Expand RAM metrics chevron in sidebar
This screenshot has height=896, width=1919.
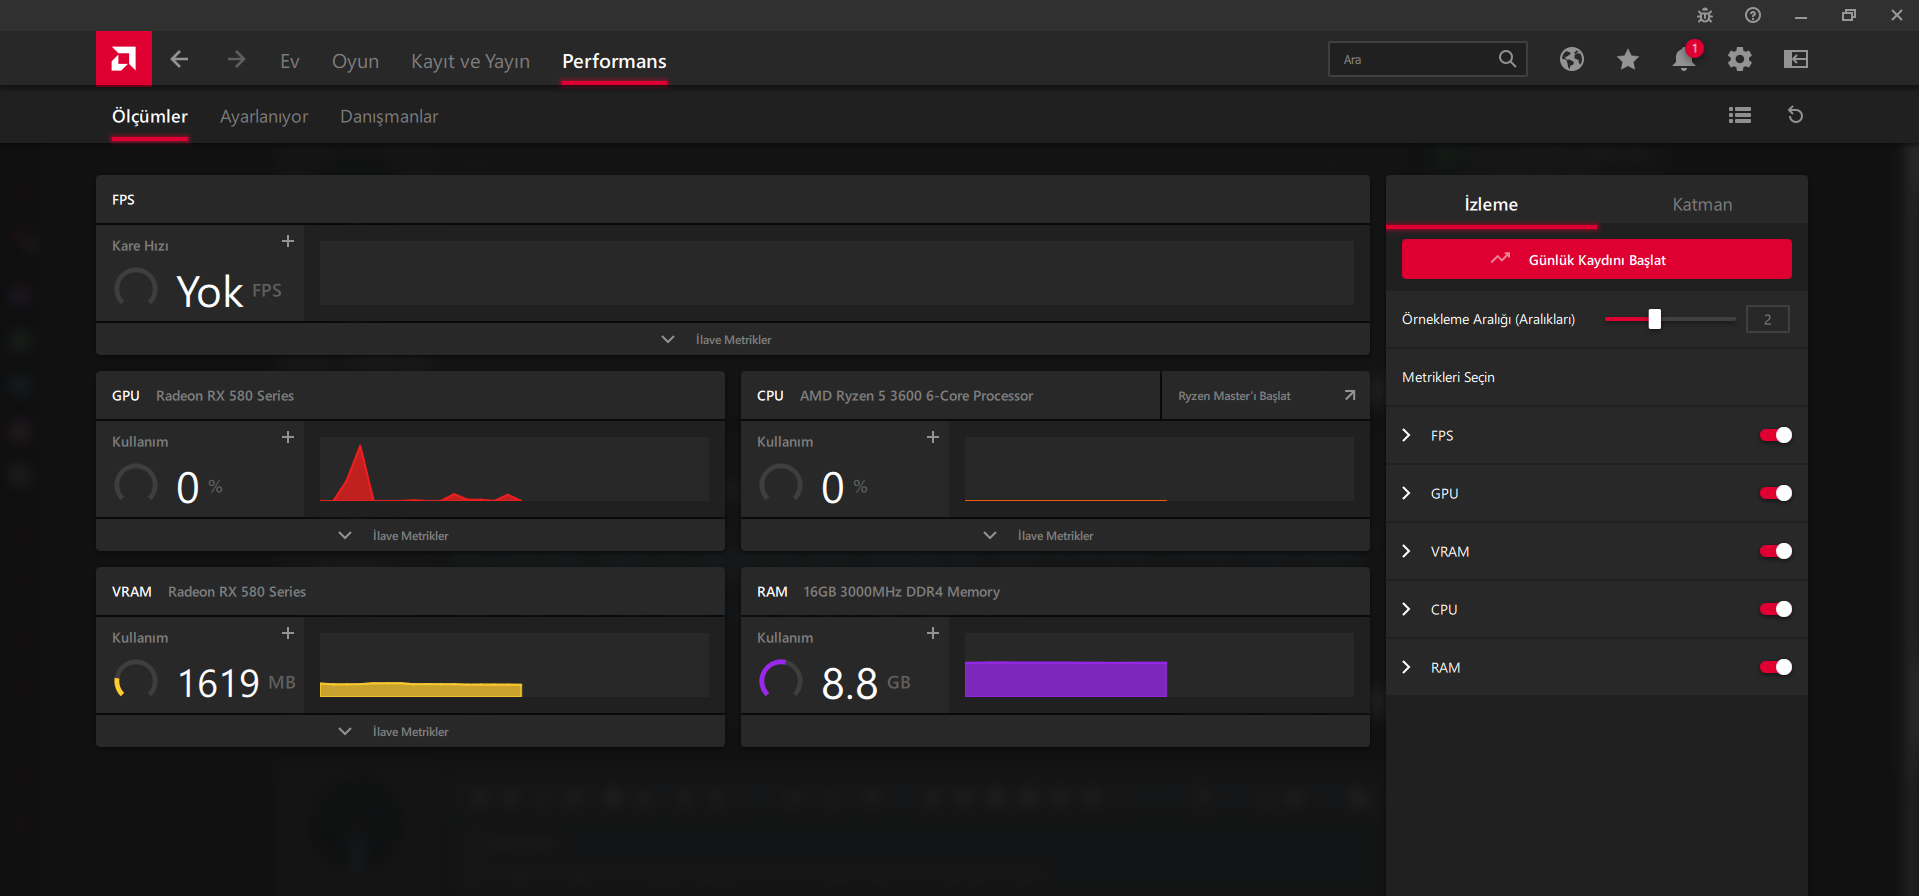point(1406,667)
